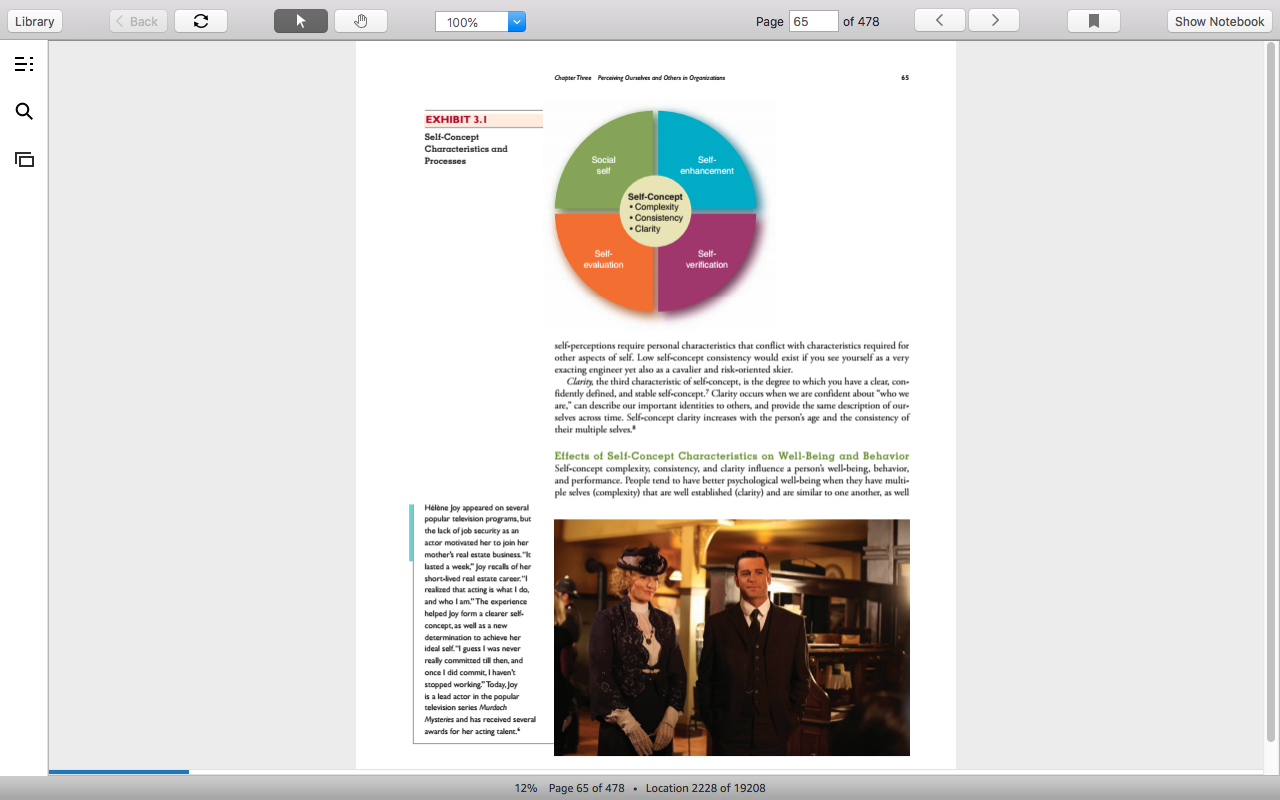Open the table of contents icon

coord(24,64)
